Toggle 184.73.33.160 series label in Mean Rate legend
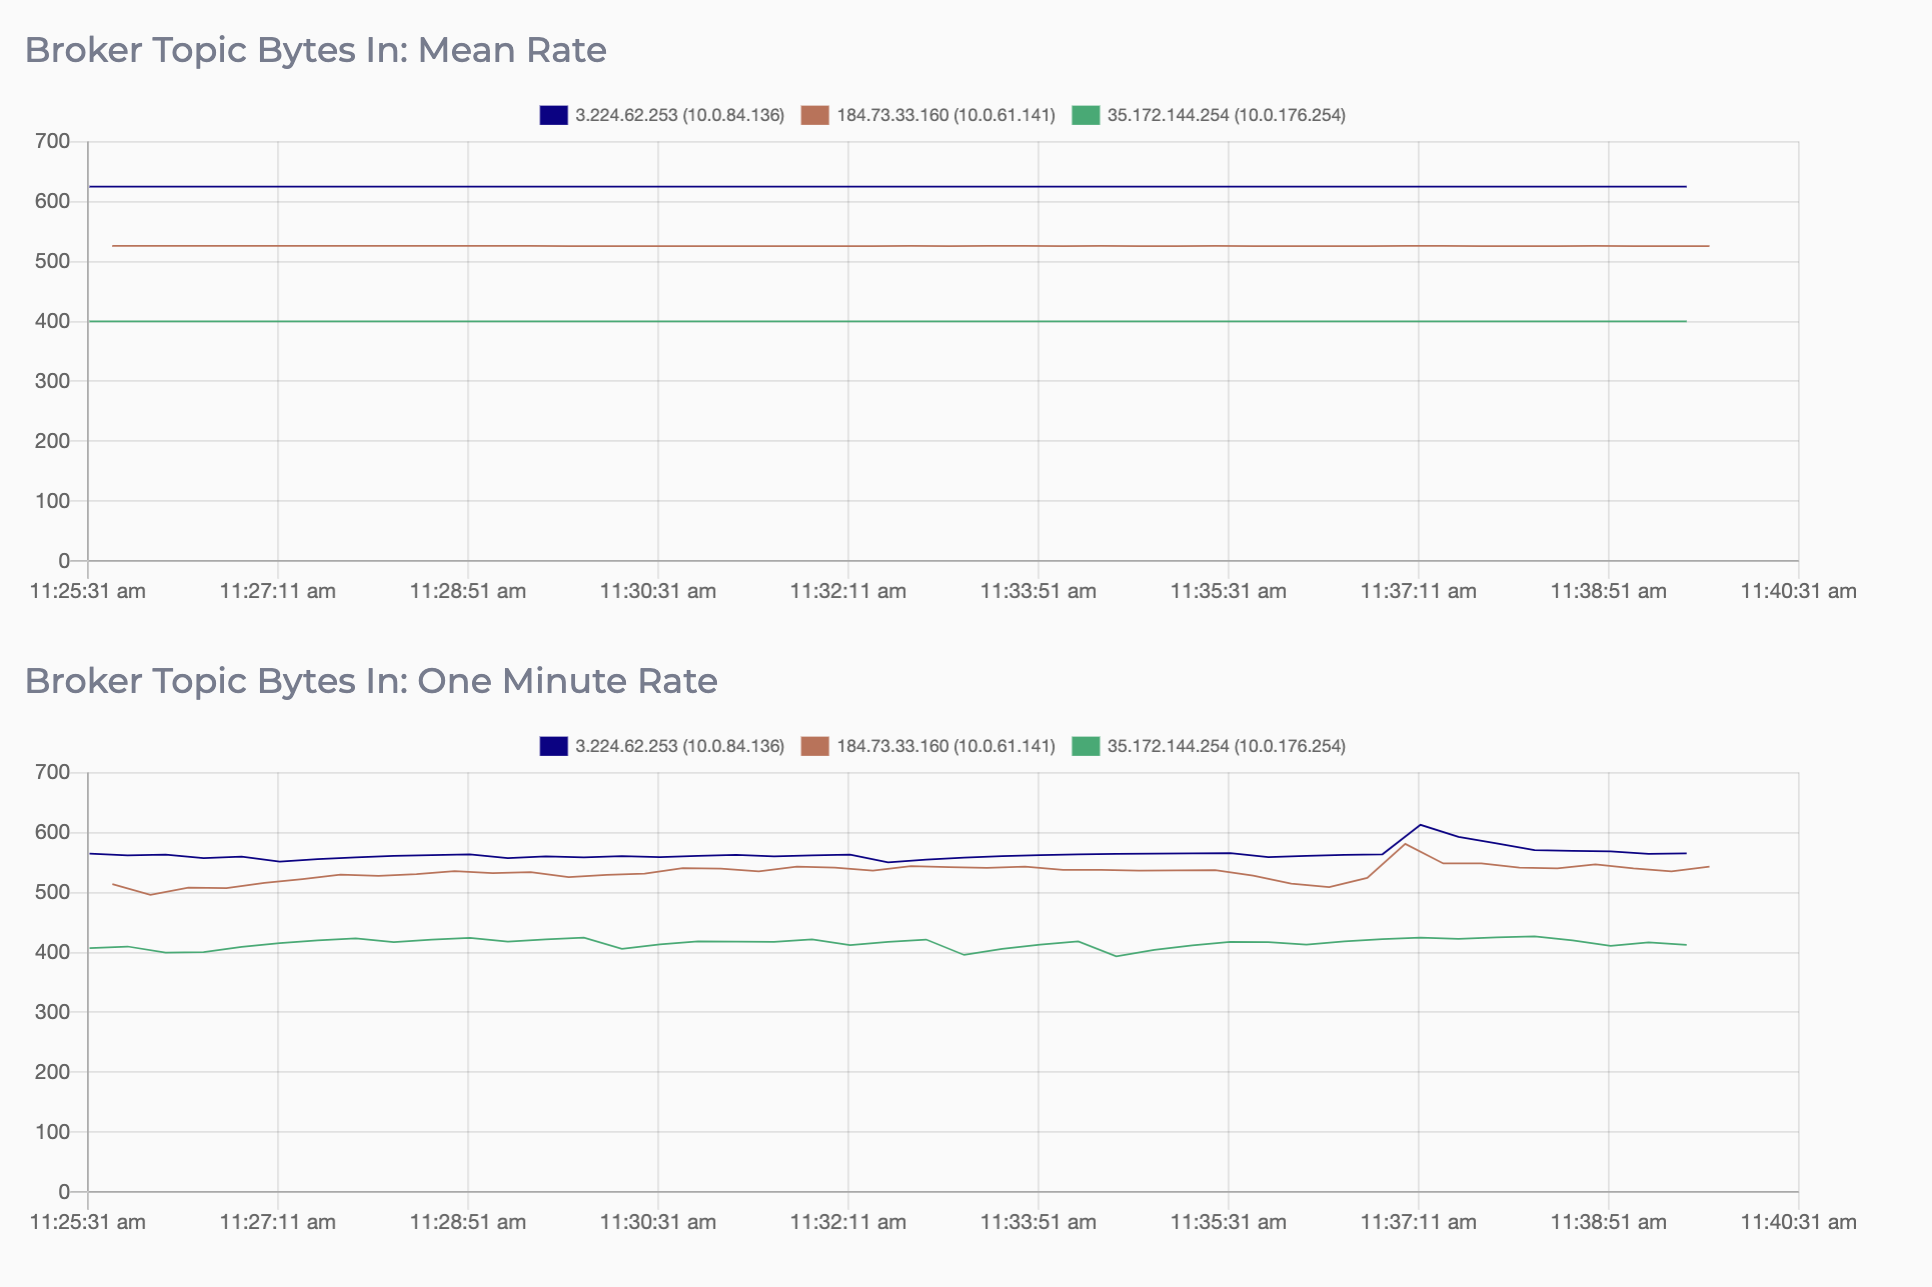 coord(945,115)
